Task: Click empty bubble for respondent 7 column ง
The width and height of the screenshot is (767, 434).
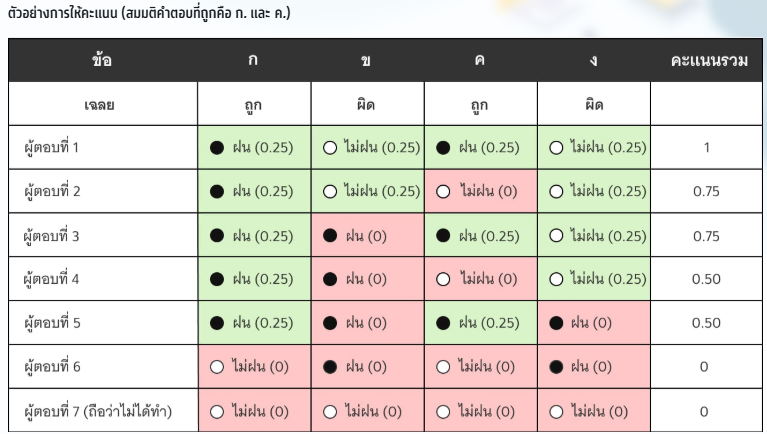Action: tap(556, 411)
